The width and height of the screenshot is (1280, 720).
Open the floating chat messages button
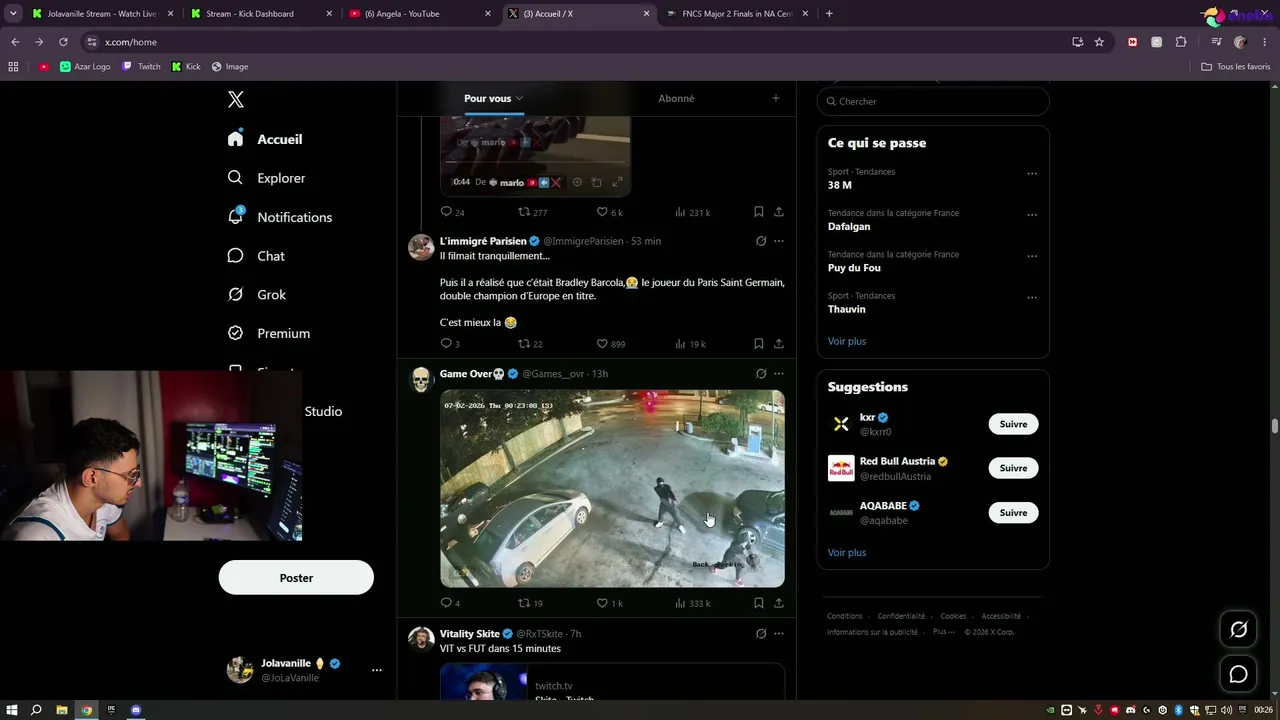click(x=1238, y=674)
